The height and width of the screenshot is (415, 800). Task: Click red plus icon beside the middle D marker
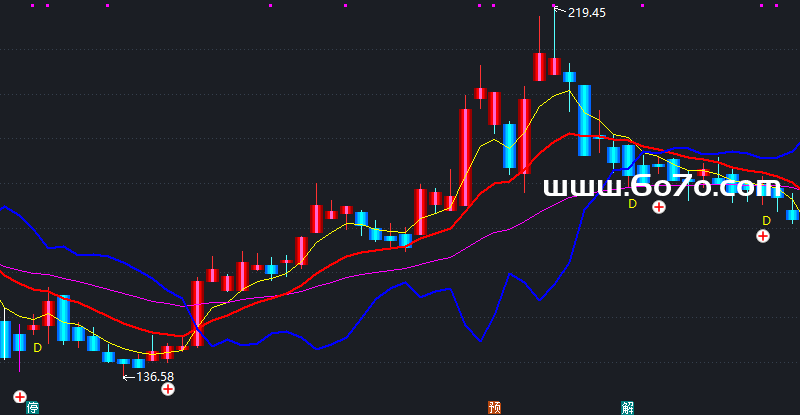659,207
